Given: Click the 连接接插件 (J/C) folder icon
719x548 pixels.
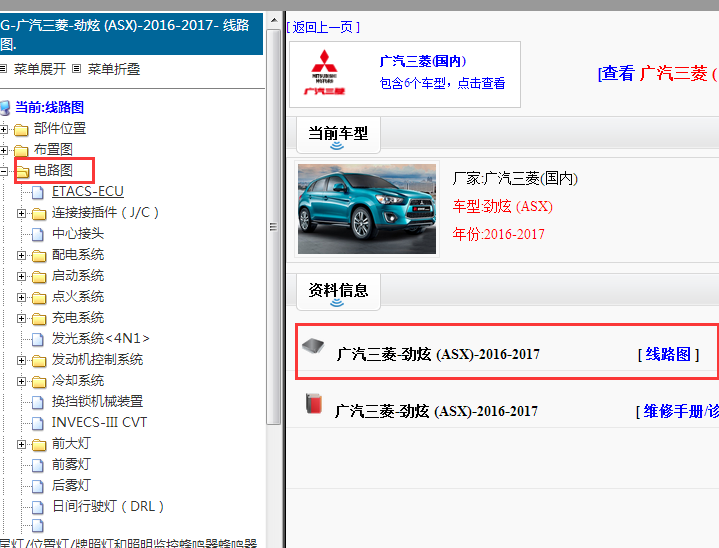Looking at the screenshot, I should 39,214.
